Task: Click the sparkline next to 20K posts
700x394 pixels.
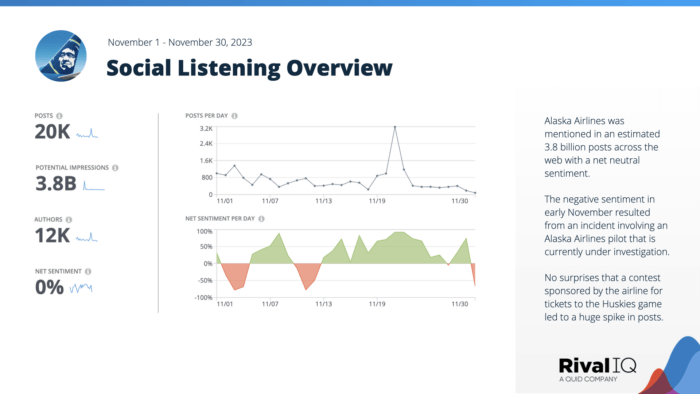Action: 87,133
